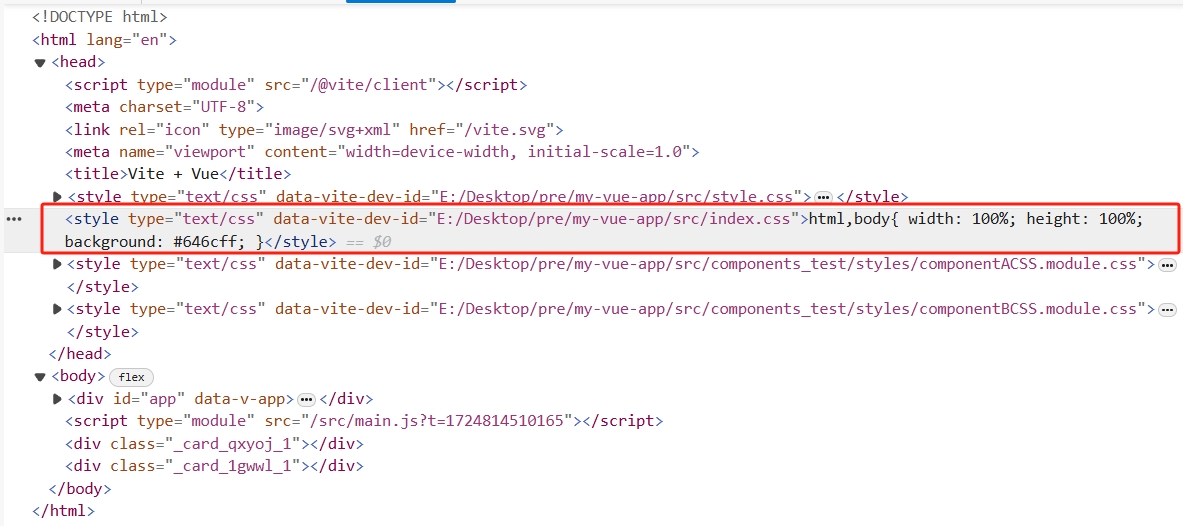Expand the div with id app
The width and height of the screenshot is (1183, 526).
(x=57, y=399)
